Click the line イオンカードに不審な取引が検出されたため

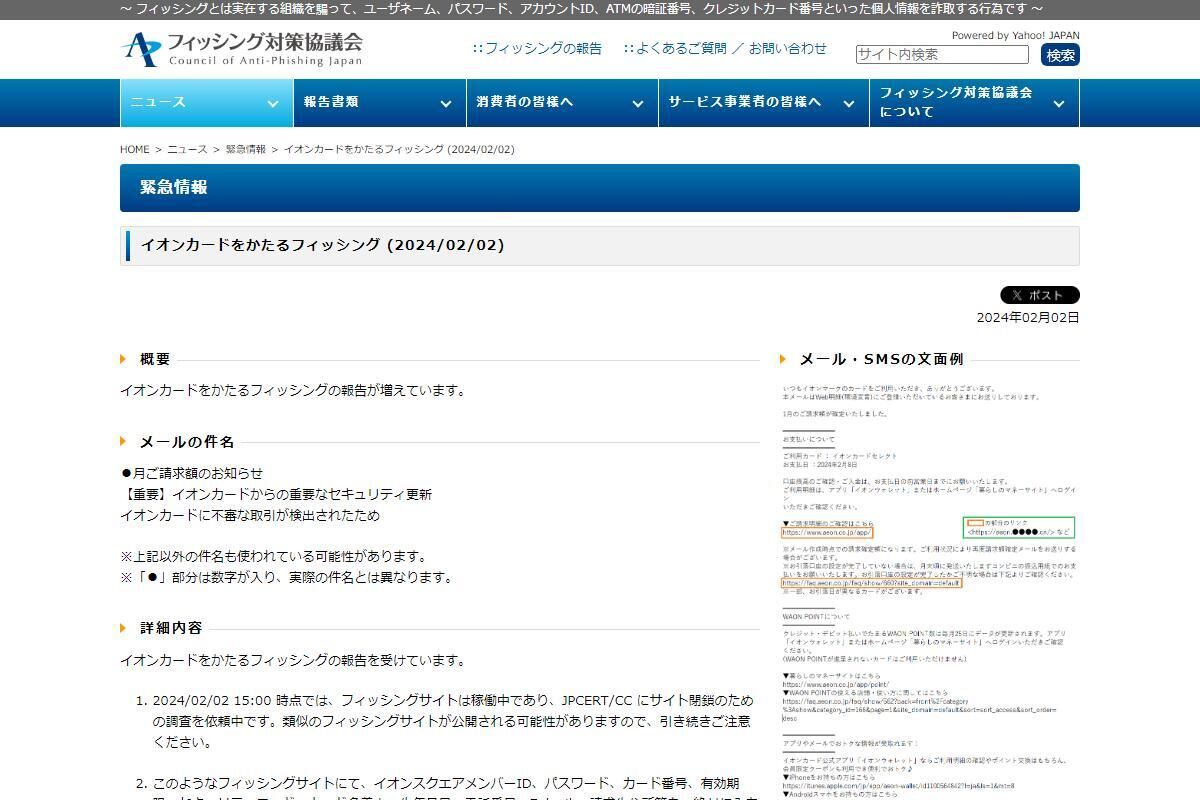250,515
